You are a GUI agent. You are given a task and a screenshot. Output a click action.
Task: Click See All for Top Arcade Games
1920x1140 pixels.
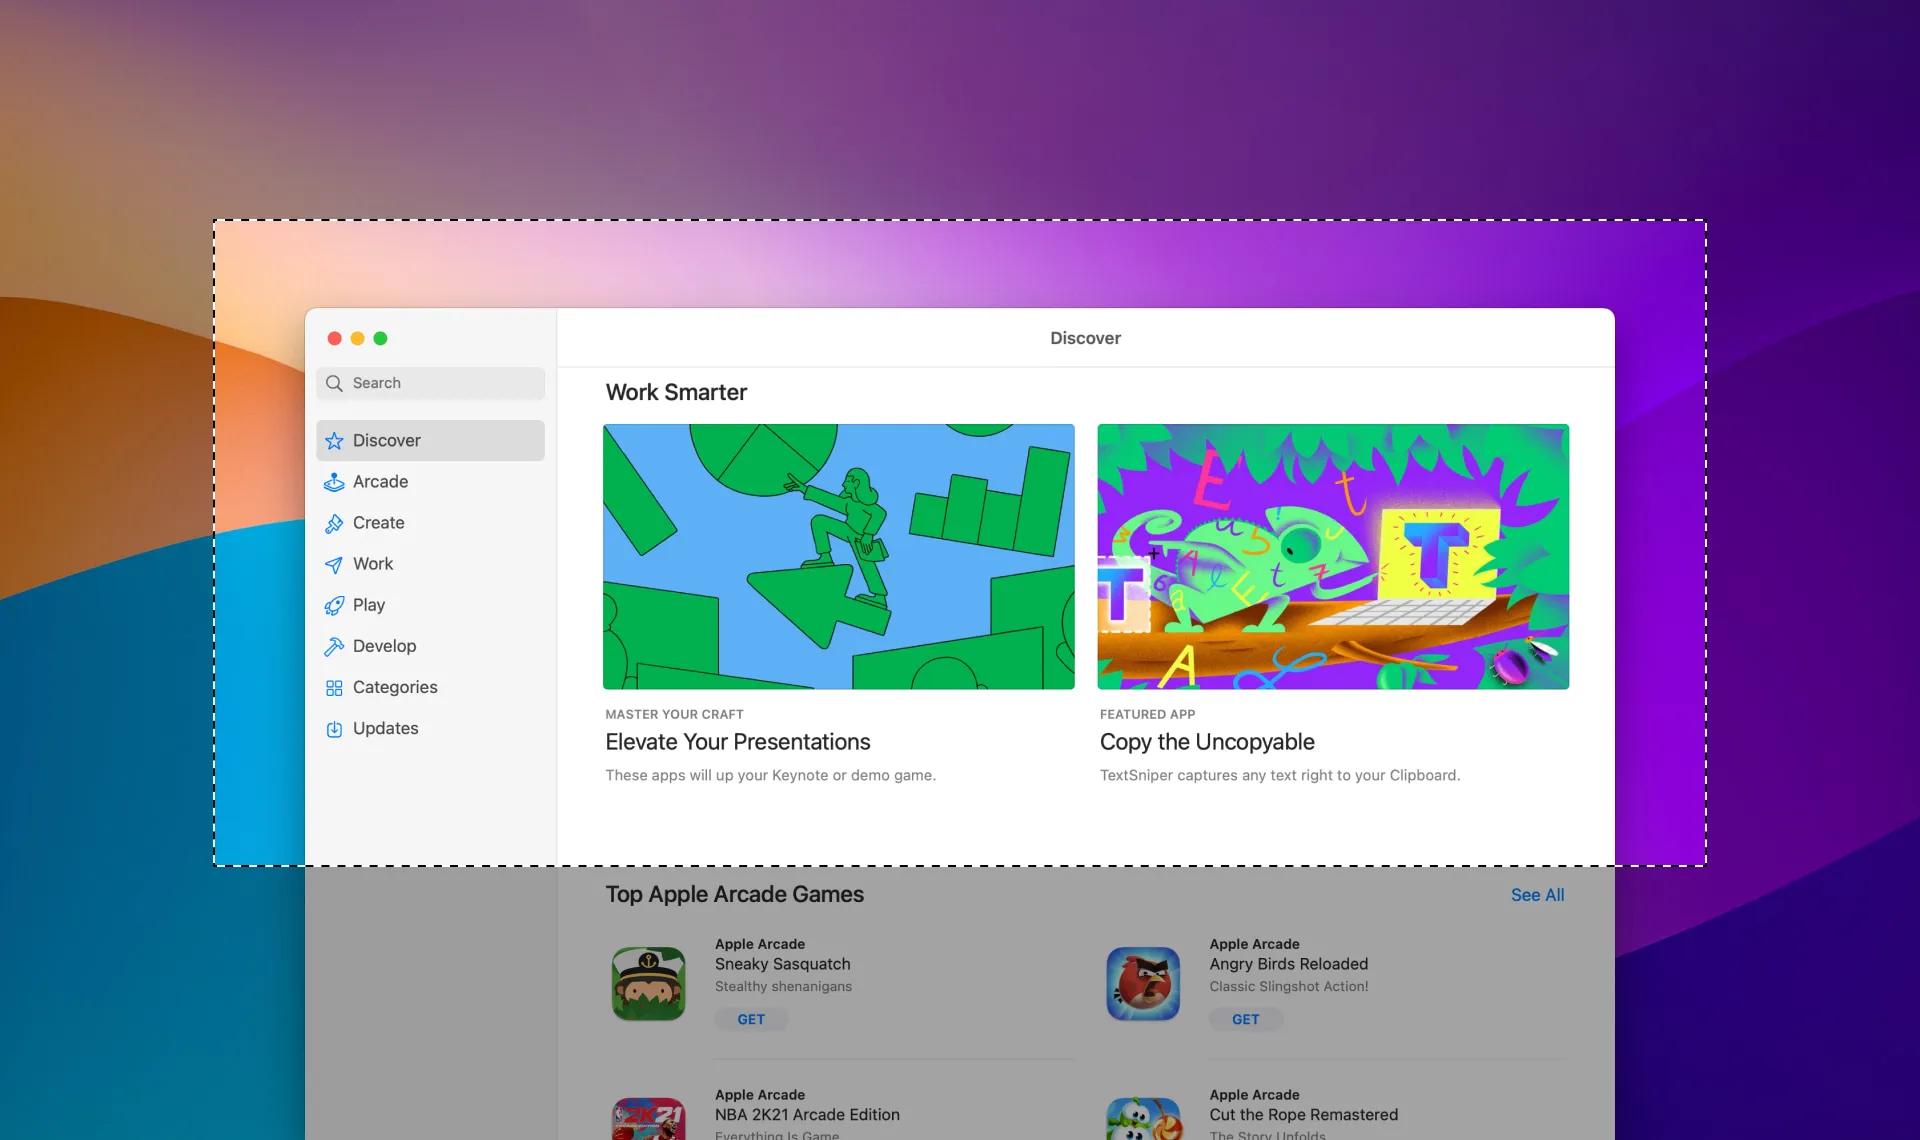pyautogui.click(x=1537, y=895)
